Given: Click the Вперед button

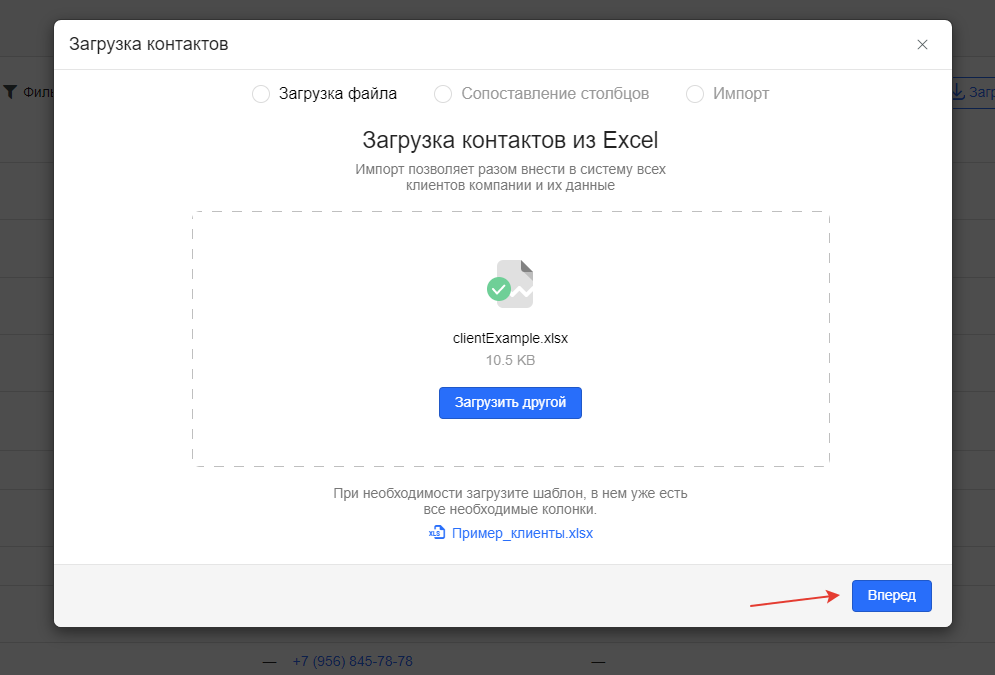Looking at the screenshot, I should pyautogui.click(x=892, y=596).
